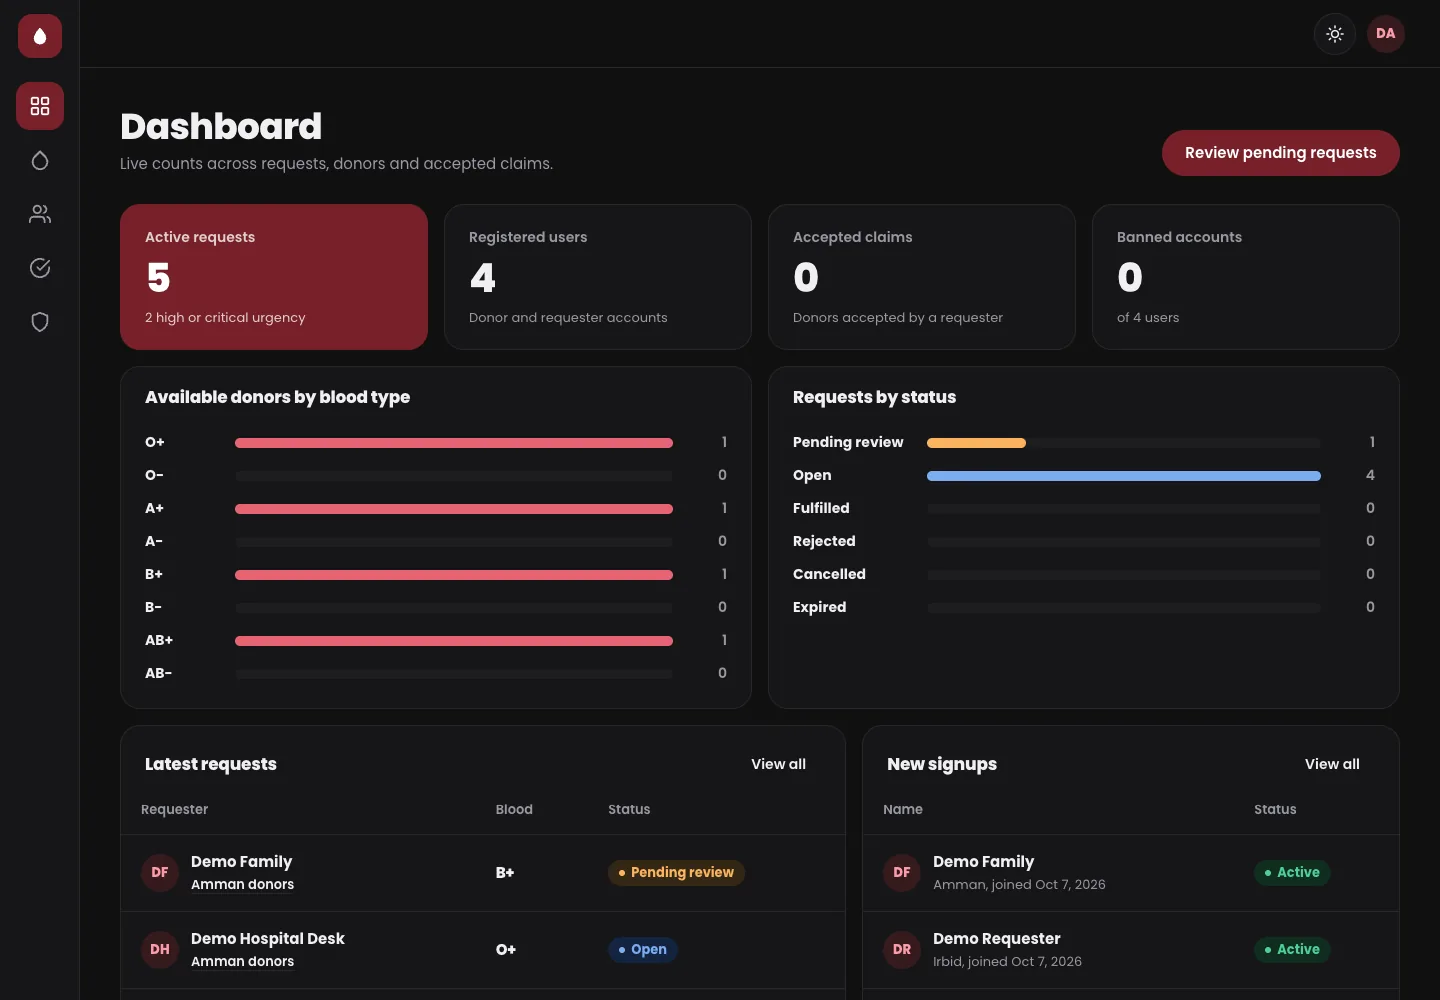
Task: Click the Dashboard page heading
Action: (x=221, y=127)
